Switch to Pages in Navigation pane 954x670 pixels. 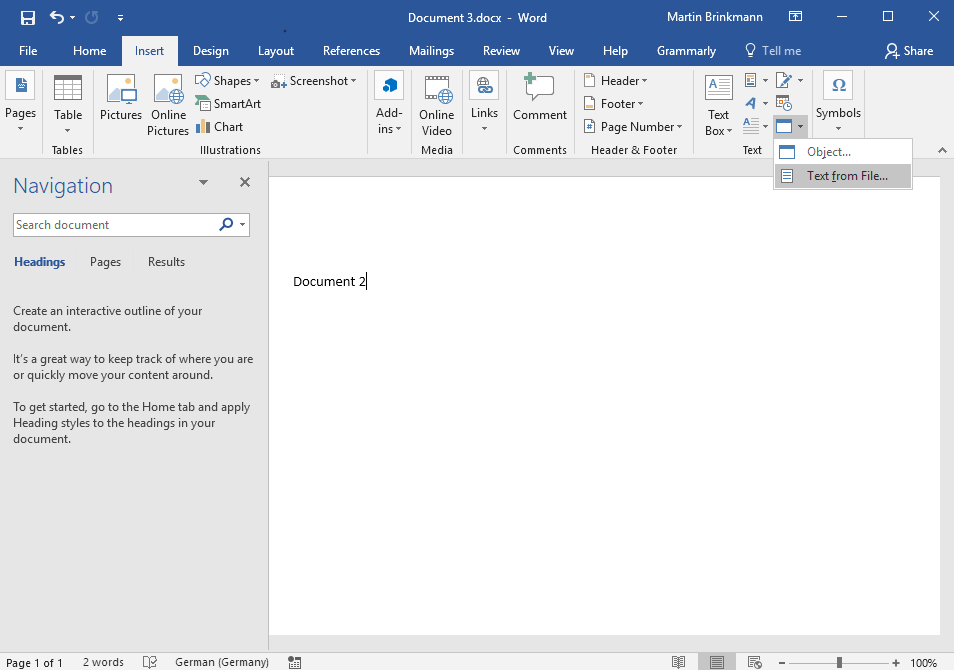point(105,262)
